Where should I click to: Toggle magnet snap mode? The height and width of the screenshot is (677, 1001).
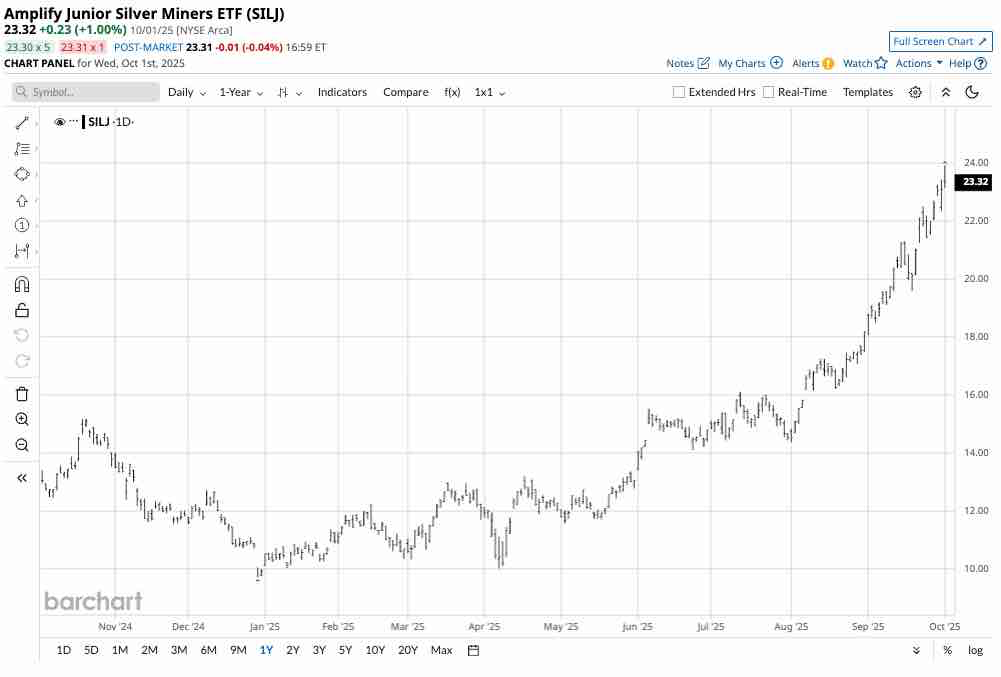tap(22, 284)
